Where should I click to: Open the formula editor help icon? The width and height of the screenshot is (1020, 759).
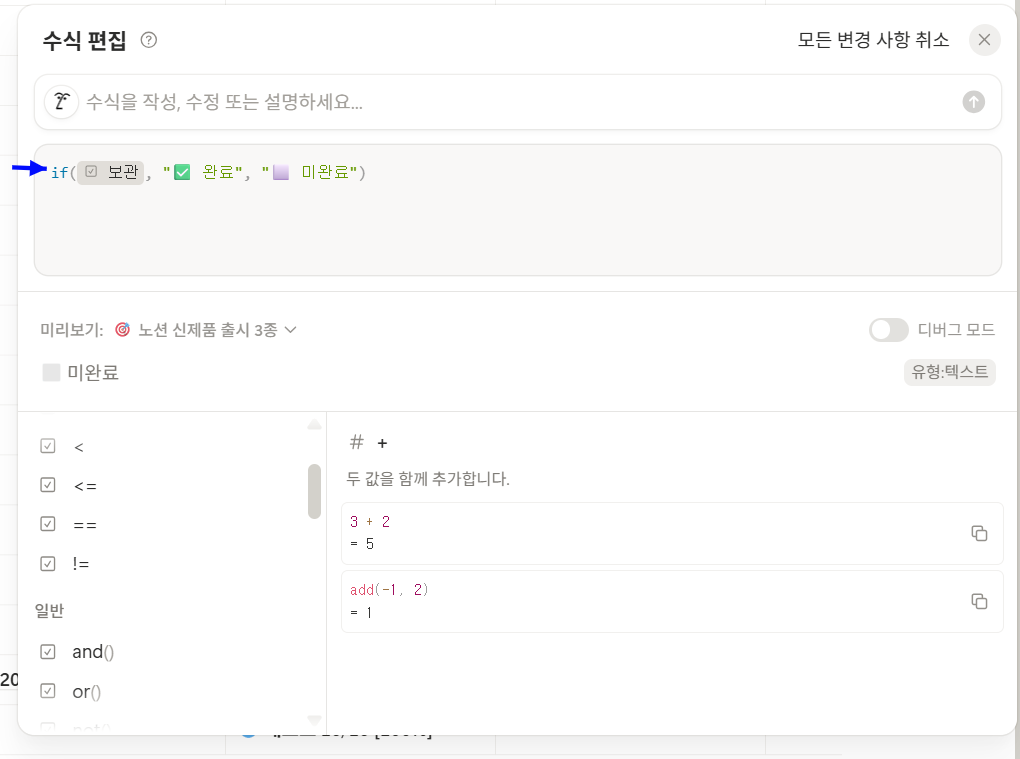coord(149,40)
